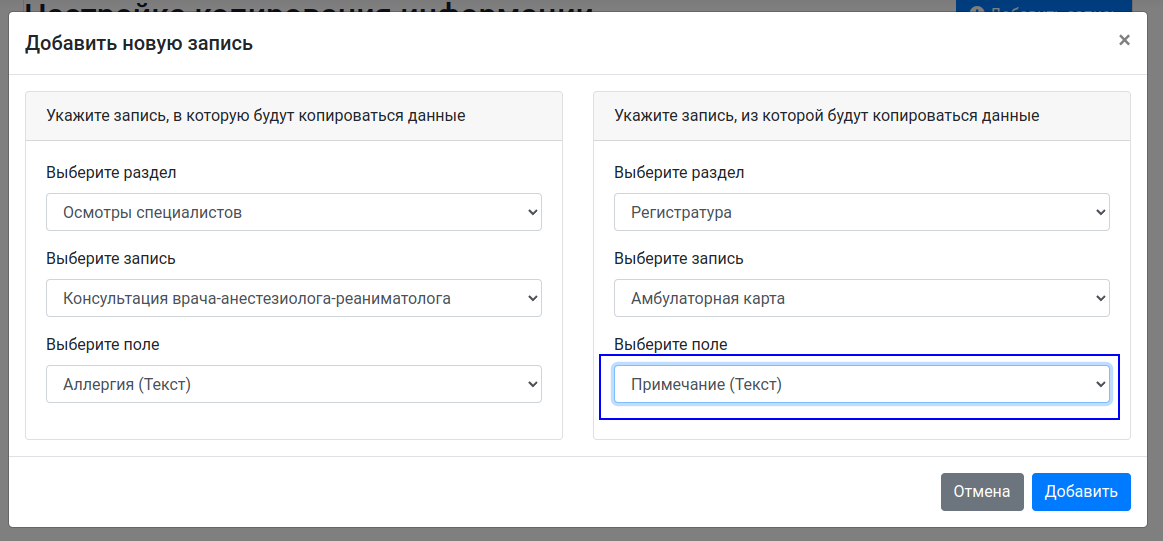Viewport: 1163px width, 541px height.
Task: Click Выберите запись label above Амбулаторная карта
Action: pyautogui.click(x=679, y=259)
